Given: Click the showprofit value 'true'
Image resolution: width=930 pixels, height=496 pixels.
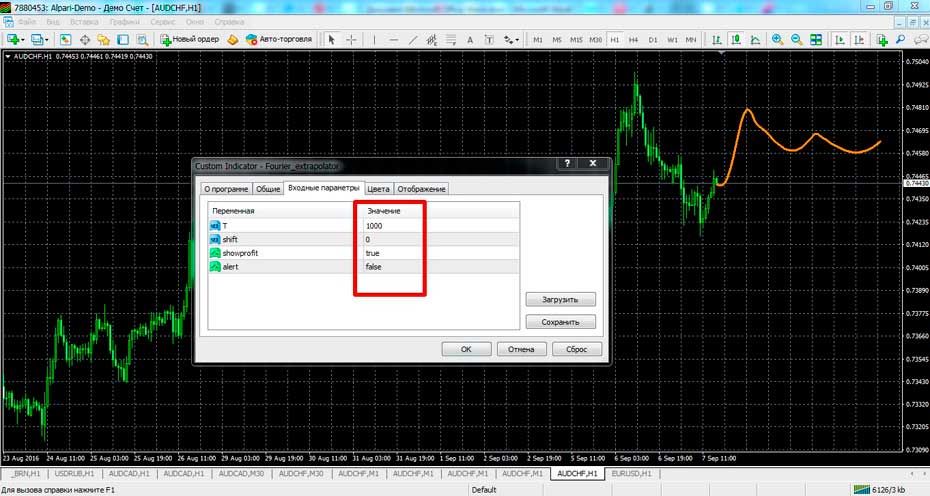Looking at the screenshot, I should click(373, 253).
